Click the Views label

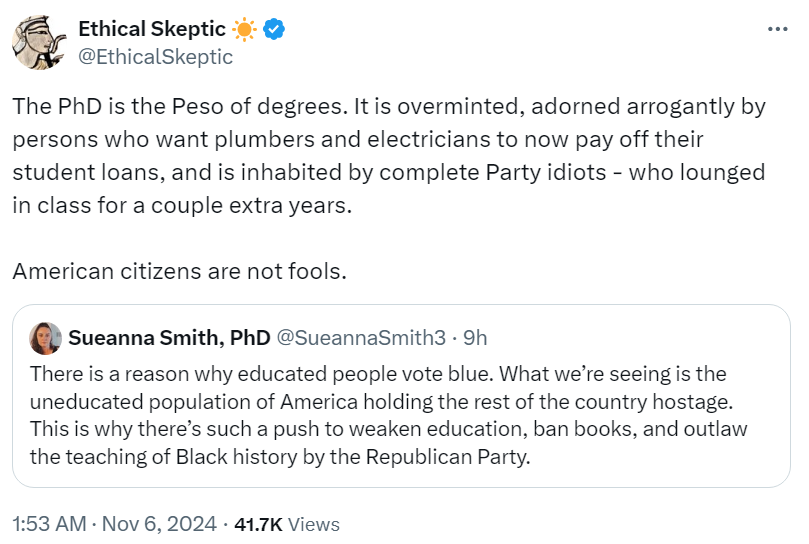[314, 523]
